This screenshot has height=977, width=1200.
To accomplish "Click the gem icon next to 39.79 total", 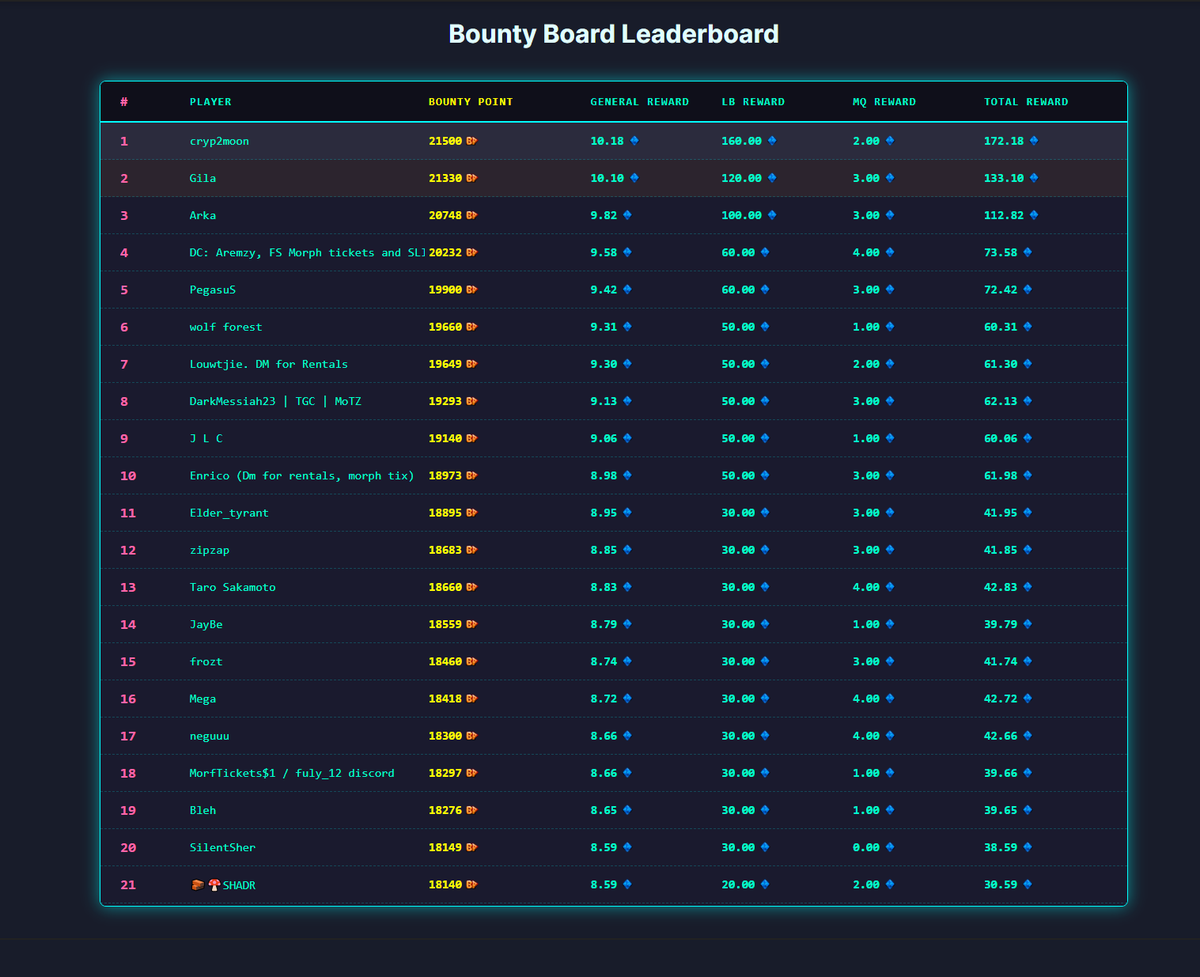I will (1028, 624).
